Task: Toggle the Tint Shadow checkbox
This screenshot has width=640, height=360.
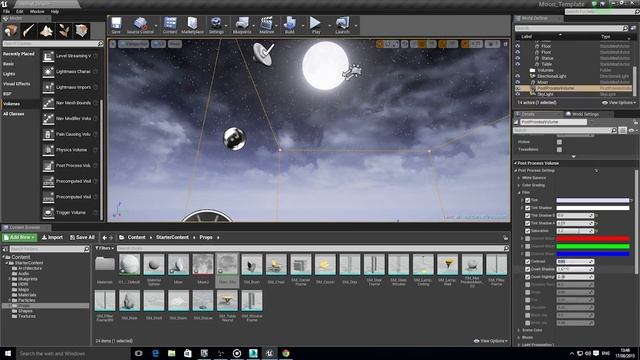Action: [x=527, y=208]
